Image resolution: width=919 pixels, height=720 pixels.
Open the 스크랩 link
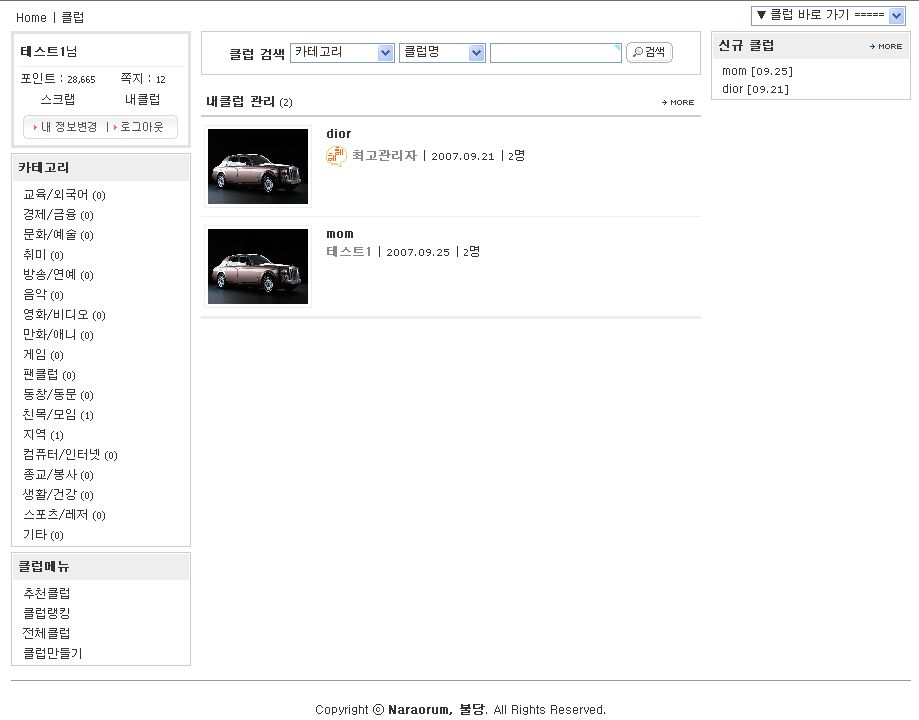click(x=57, y=100)
